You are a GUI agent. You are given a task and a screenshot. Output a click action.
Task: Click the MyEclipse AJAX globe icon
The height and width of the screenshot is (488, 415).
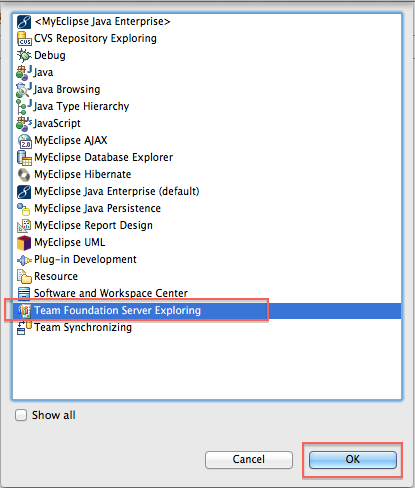(x=24, y=140)
